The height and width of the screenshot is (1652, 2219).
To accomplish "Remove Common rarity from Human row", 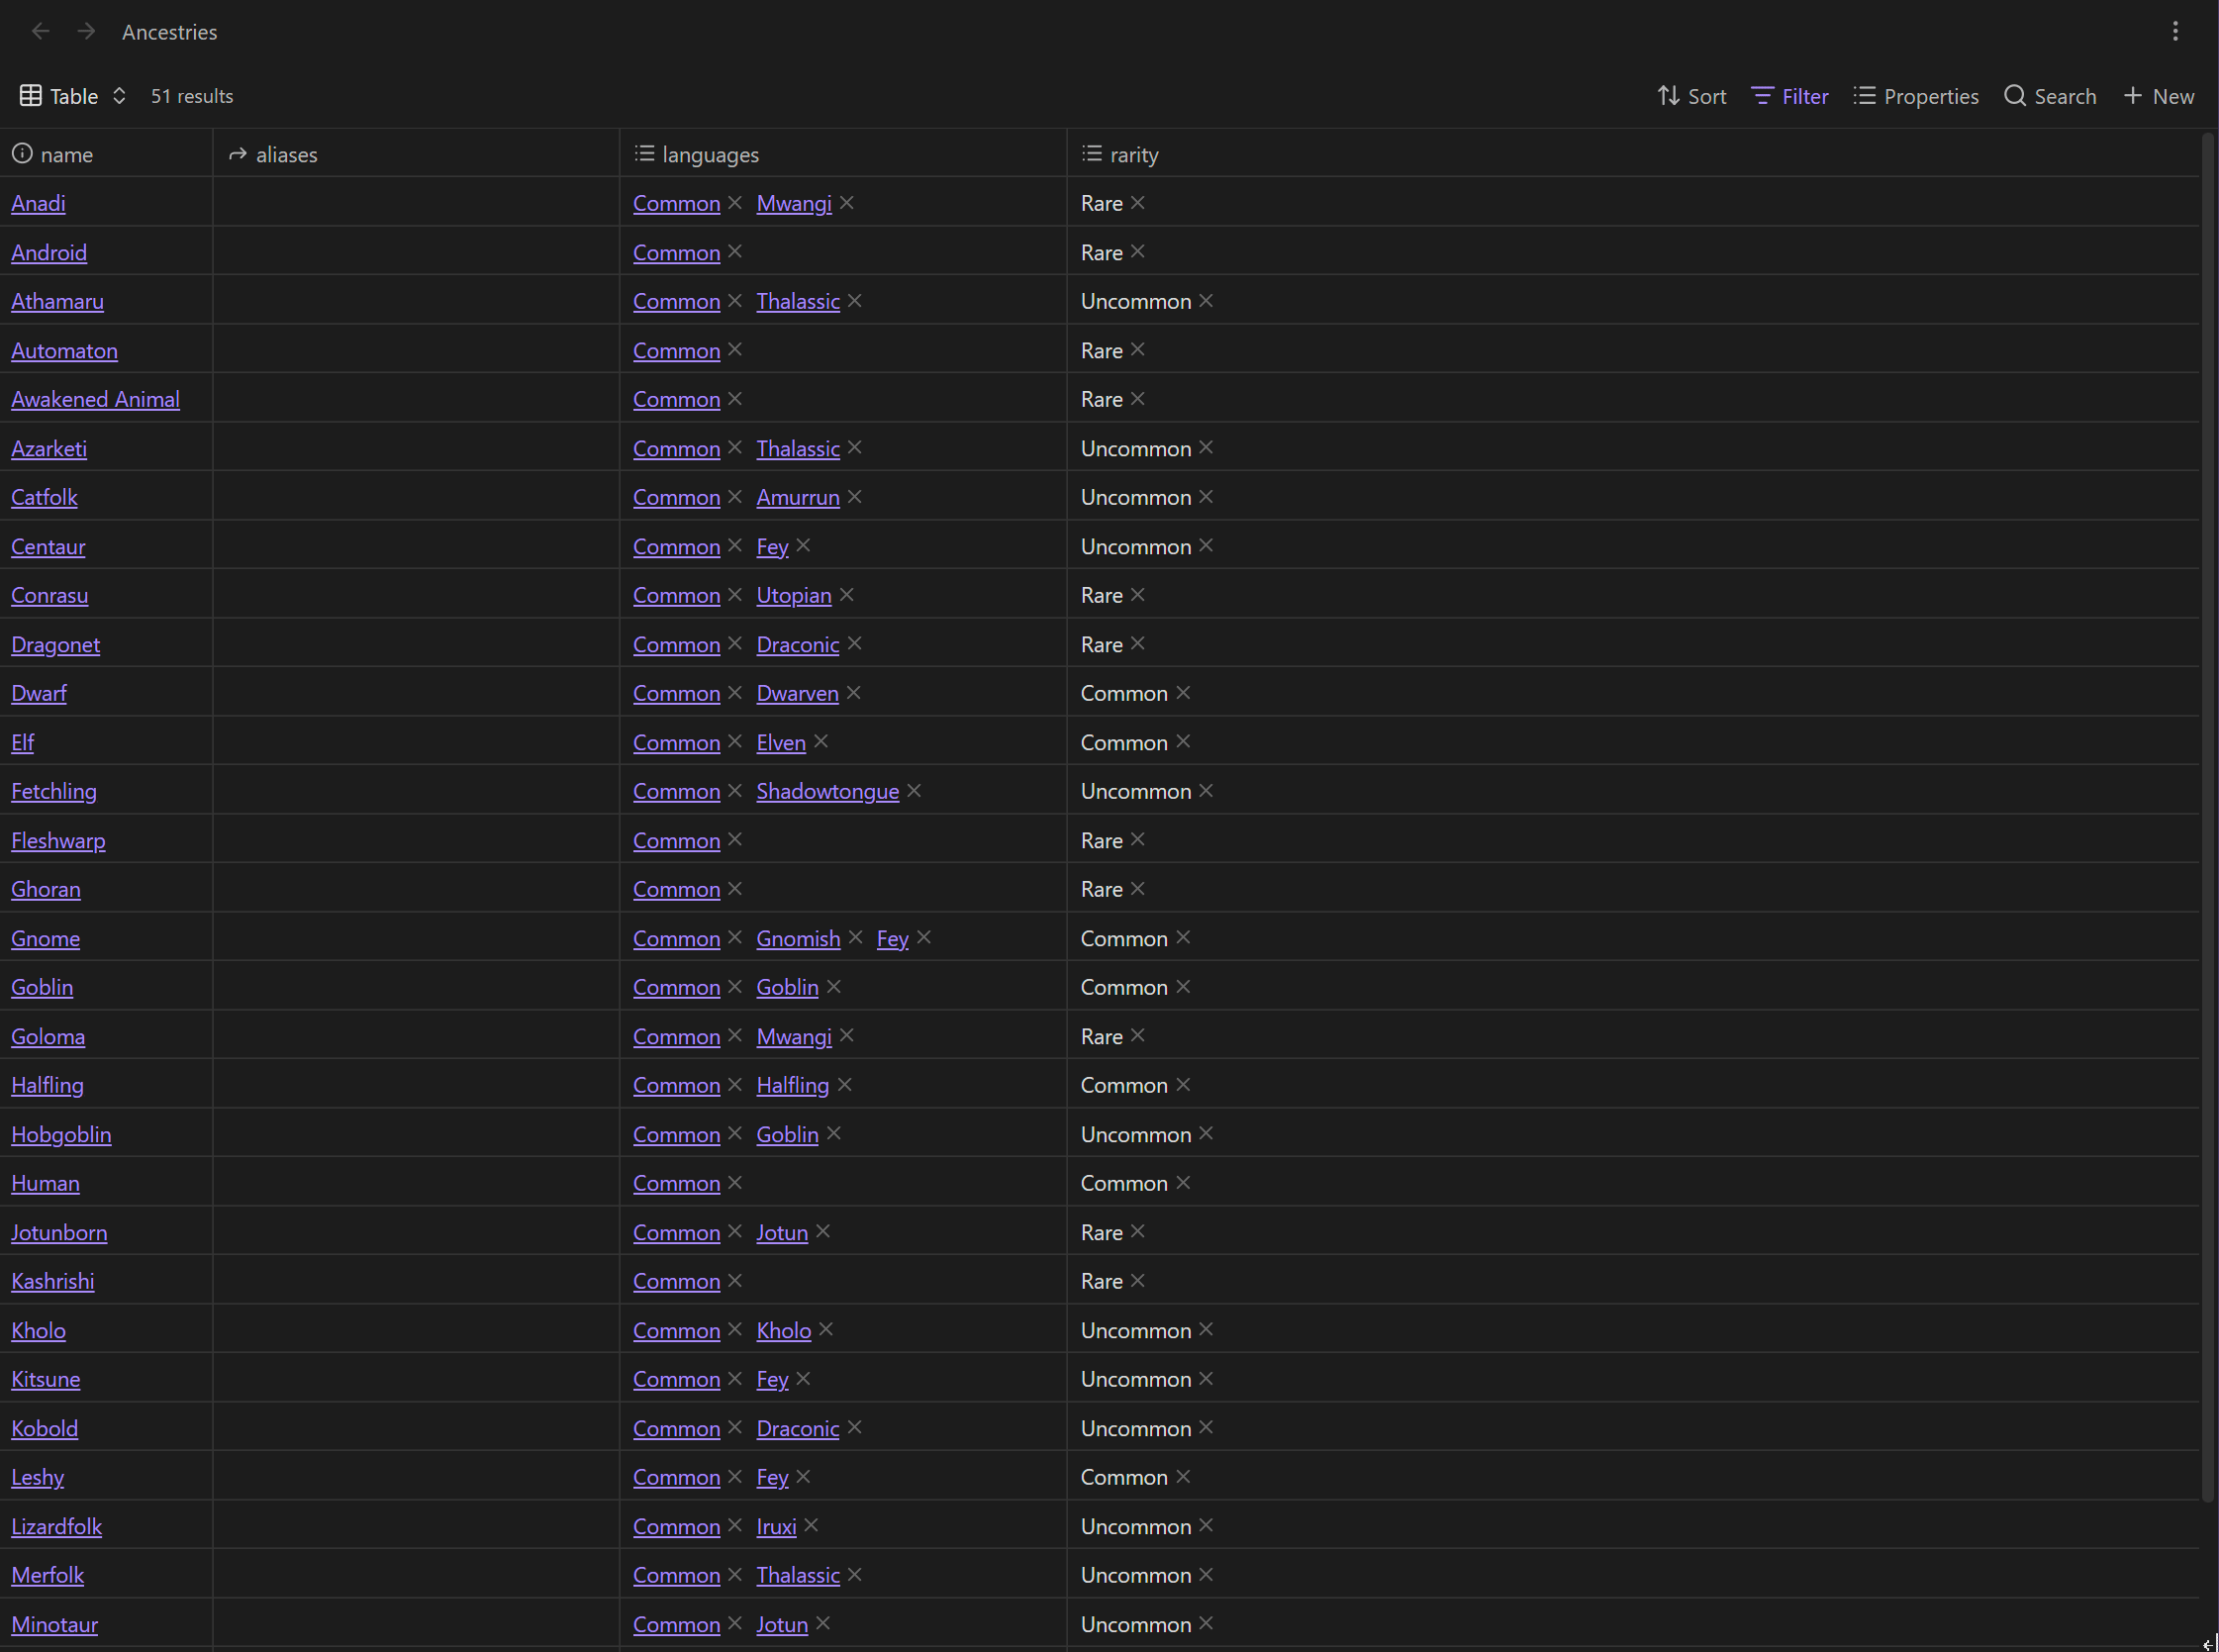I will [x=1183, y=1183].
